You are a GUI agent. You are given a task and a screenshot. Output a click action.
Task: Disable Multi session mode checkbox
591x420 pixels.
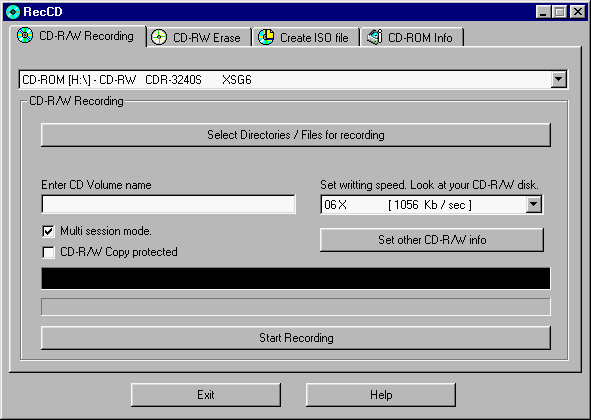pyautogui.click(x=48, y=231)
